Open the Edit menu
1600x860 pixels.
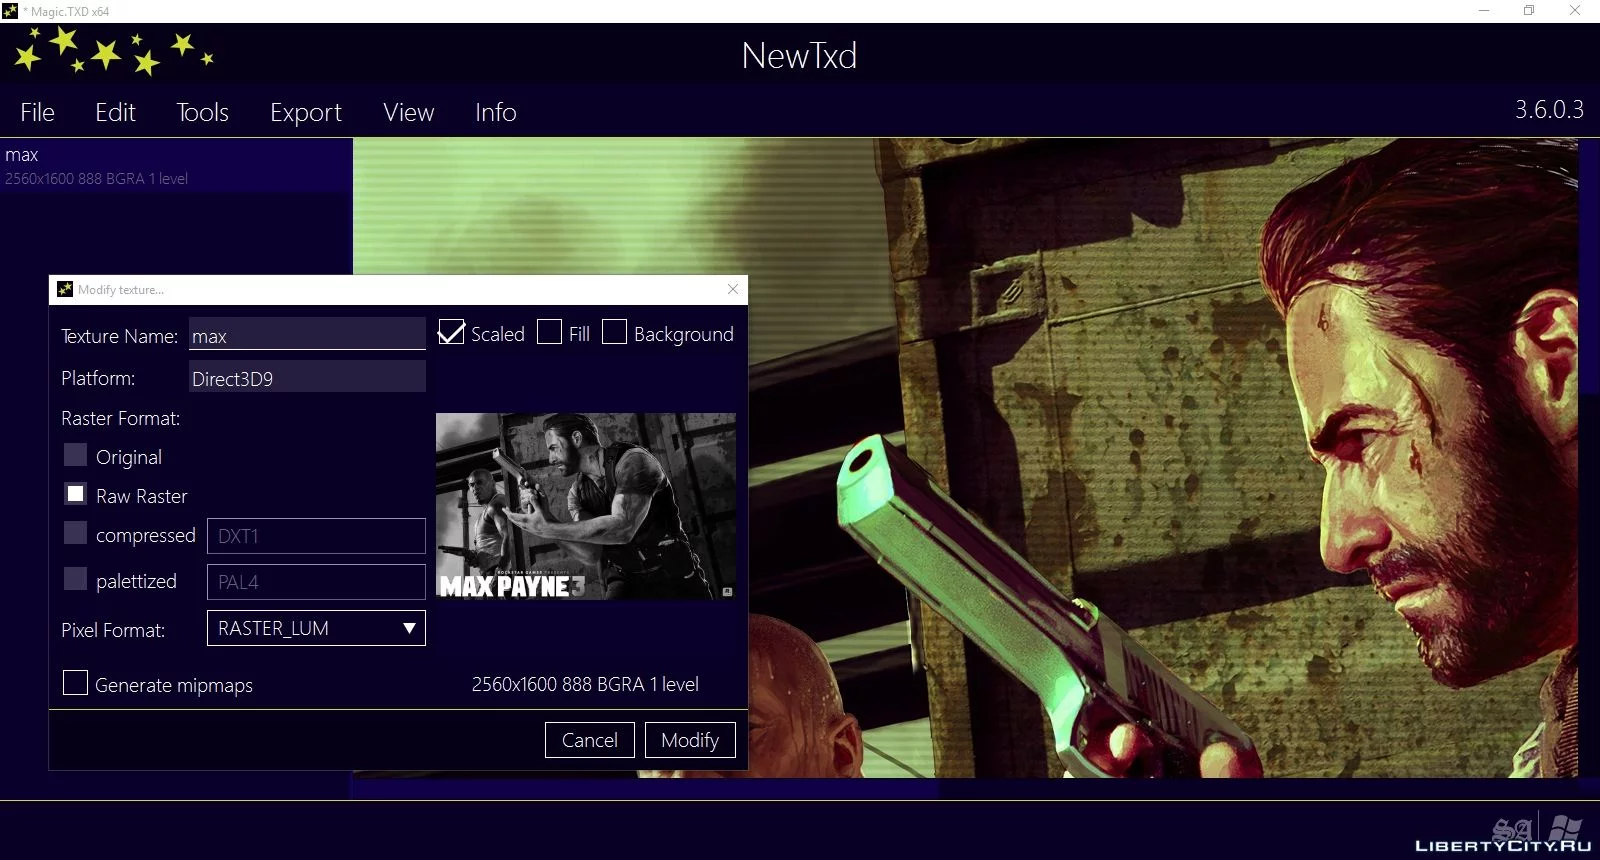click(115, 112)
